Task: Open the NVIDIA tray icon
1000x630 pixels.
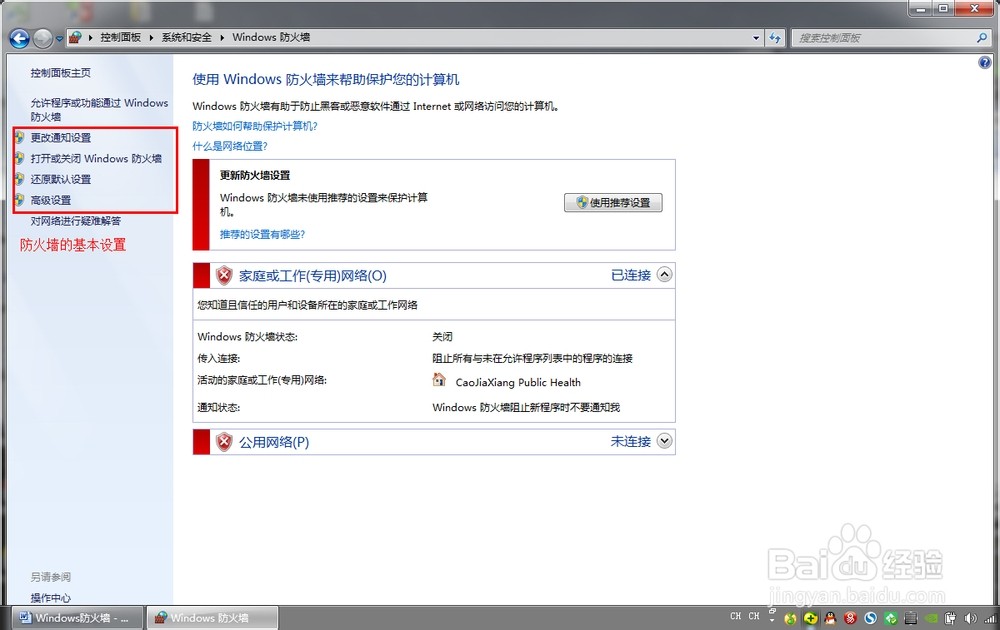Action: click(931, 618)
